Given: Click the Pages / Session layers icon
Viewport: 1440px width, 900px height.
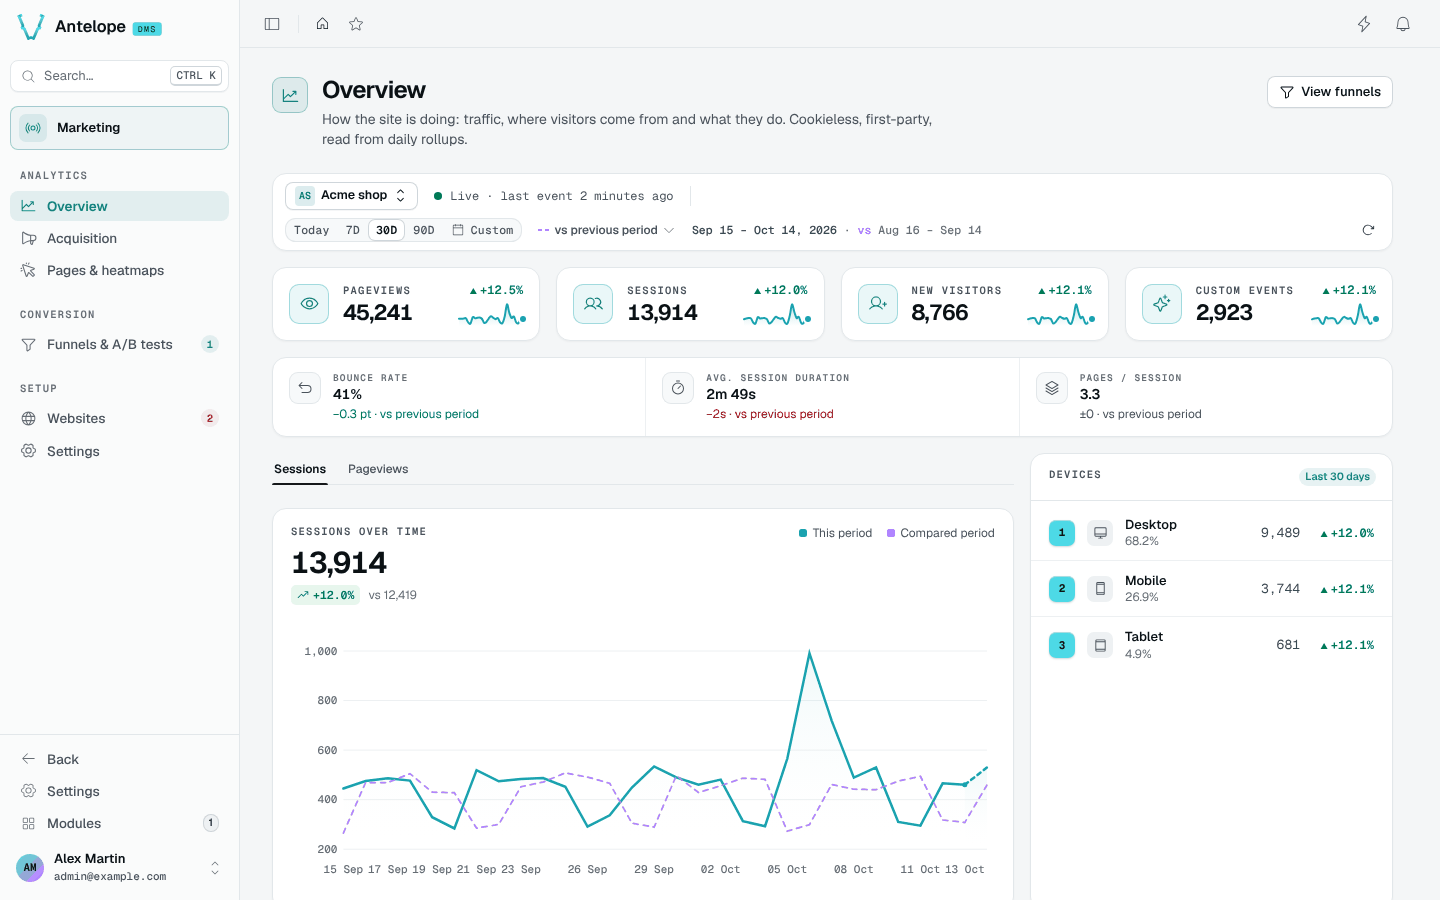Looking at the screenshot, I should click(1052, 388).
